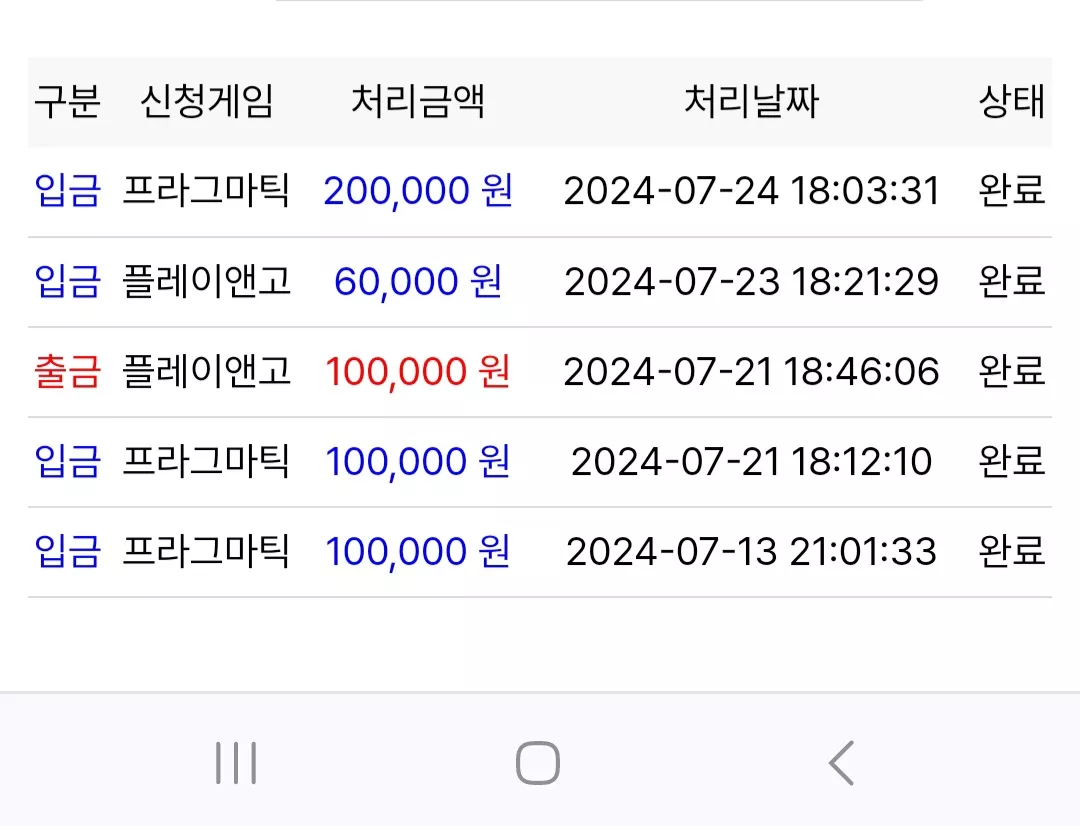Select the 신청게임 column header
Viewport: 1080px width, 826px height.
tap(207, 101)
